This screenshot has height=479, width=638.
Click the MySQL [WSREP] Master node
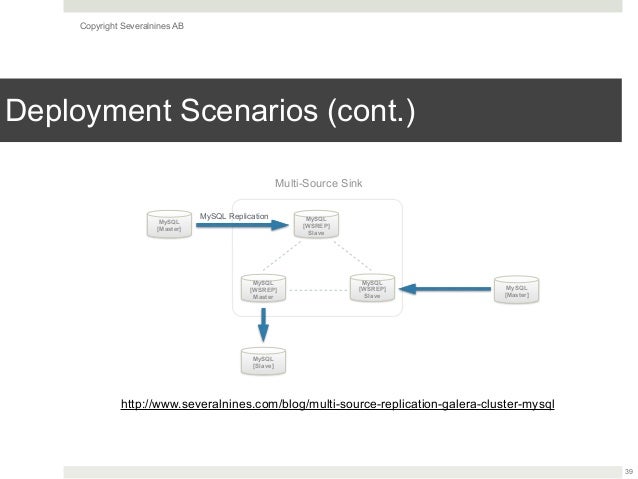263,288
